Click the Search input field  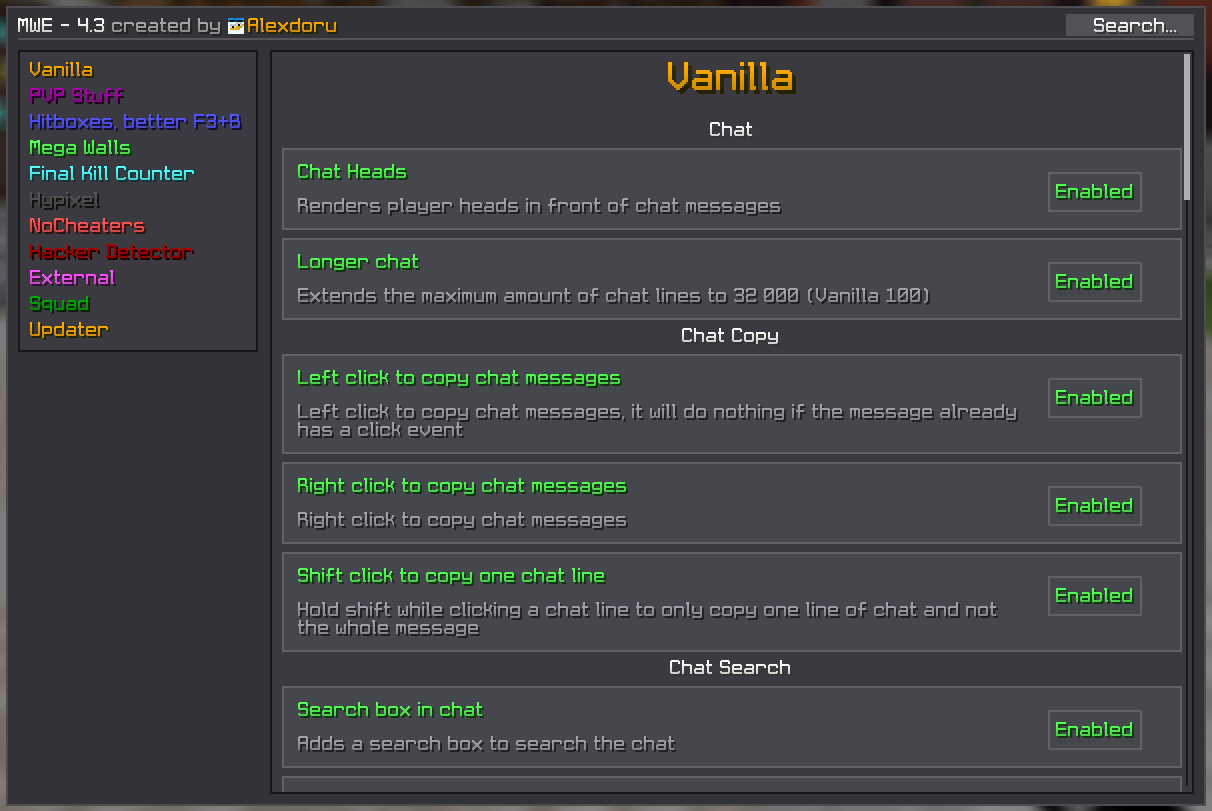(x=1130, y=26)
